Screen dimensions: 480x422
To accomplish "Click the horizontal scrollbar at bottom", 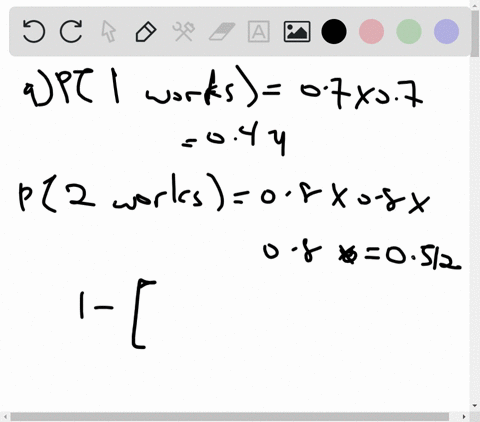I will tap(229, 416).
